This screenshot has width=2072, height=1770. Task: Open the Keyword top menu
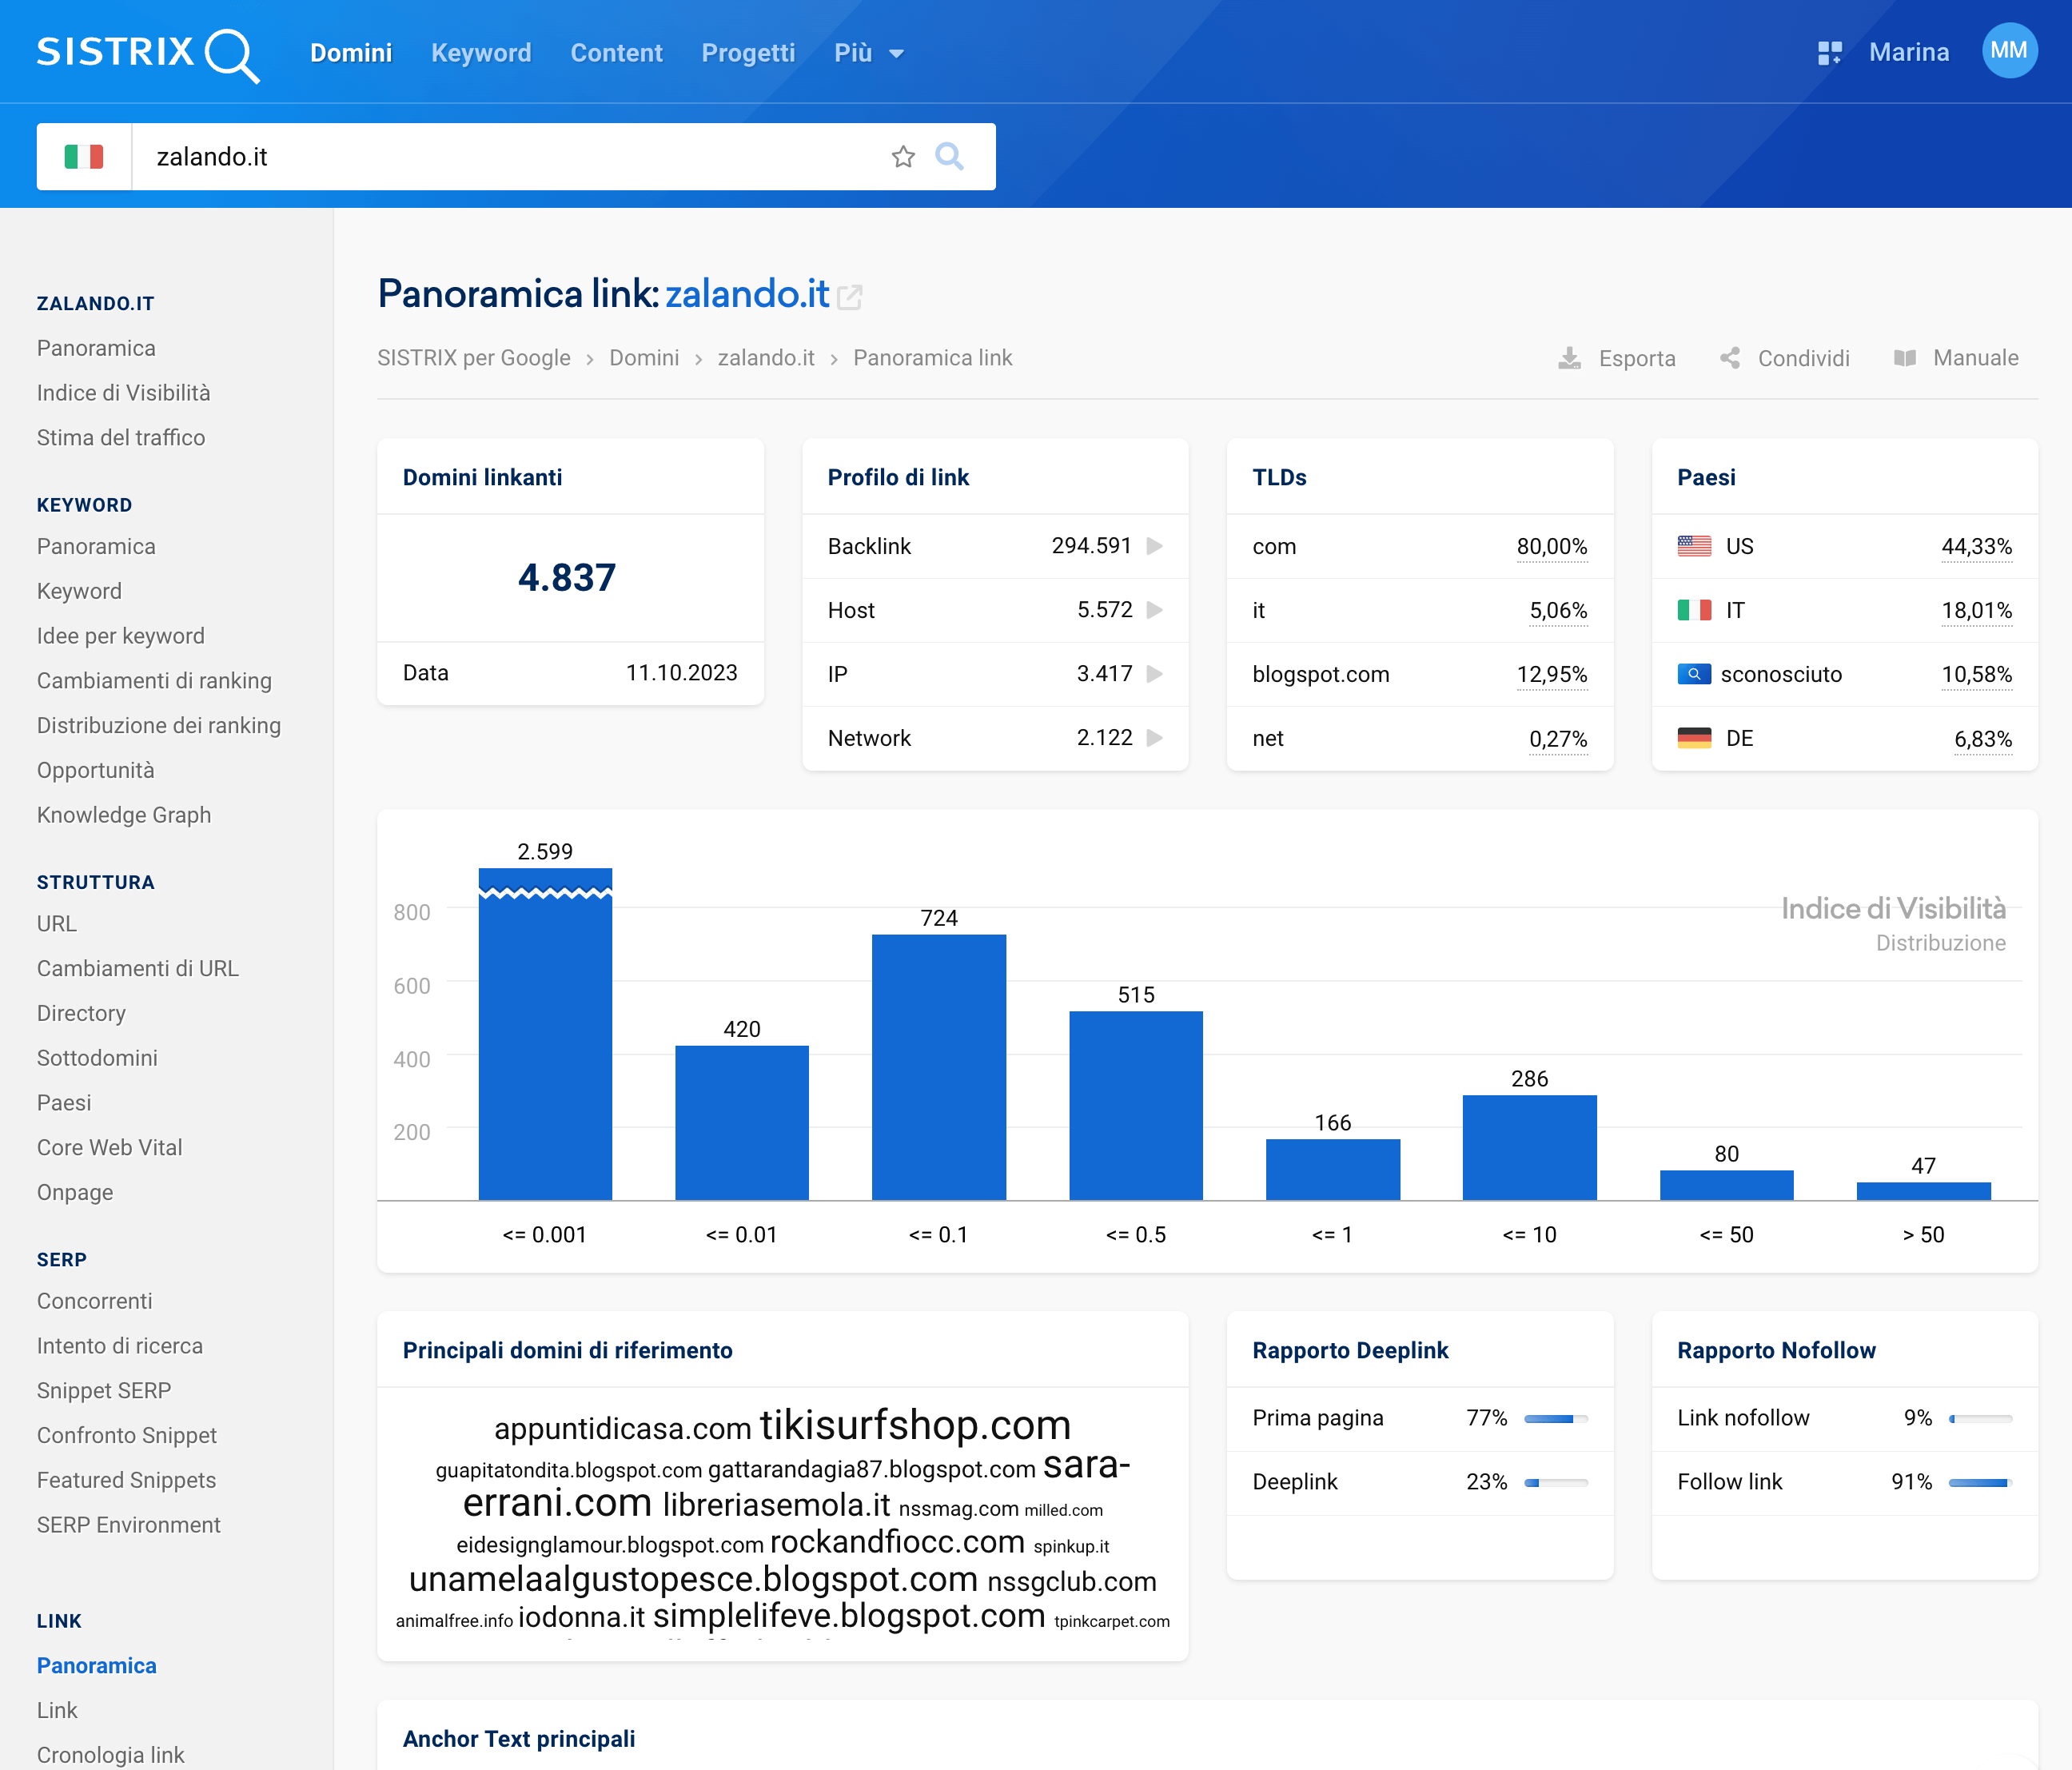click(x=481, y=53)
